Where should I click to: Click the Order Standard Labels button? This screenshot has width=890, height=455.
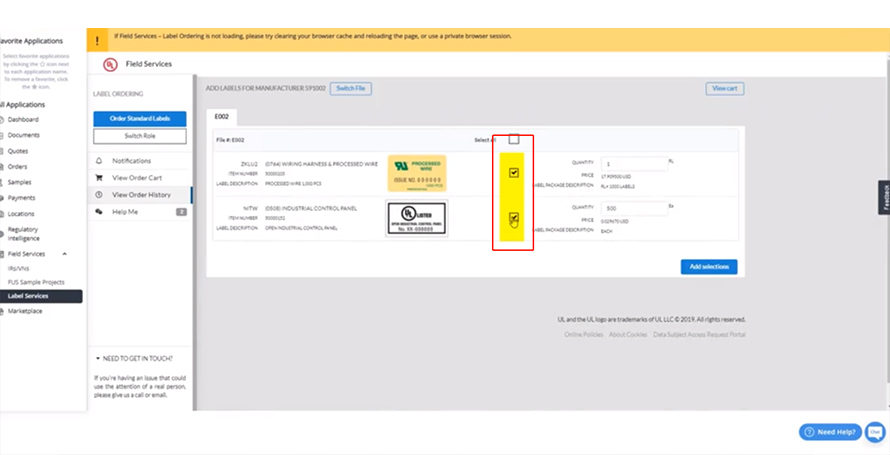pos(140,119)
